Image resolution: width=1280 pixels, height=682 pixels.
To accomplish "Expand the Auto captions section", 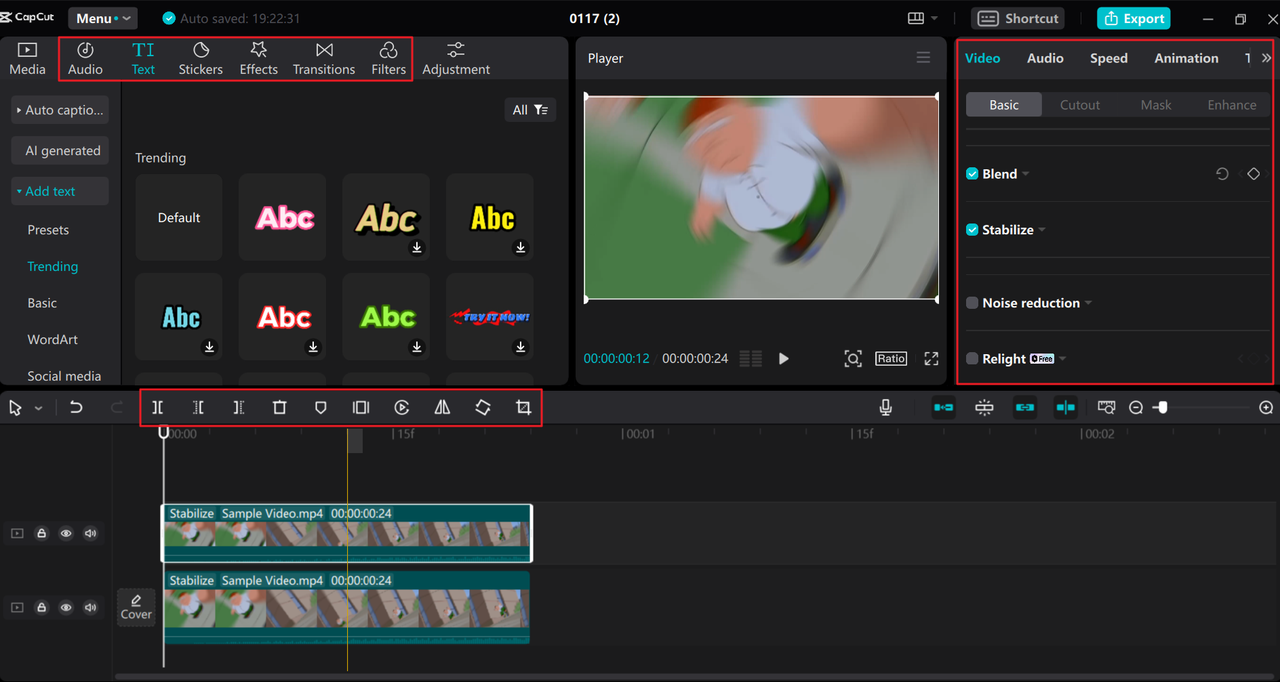I will [60, 110].
